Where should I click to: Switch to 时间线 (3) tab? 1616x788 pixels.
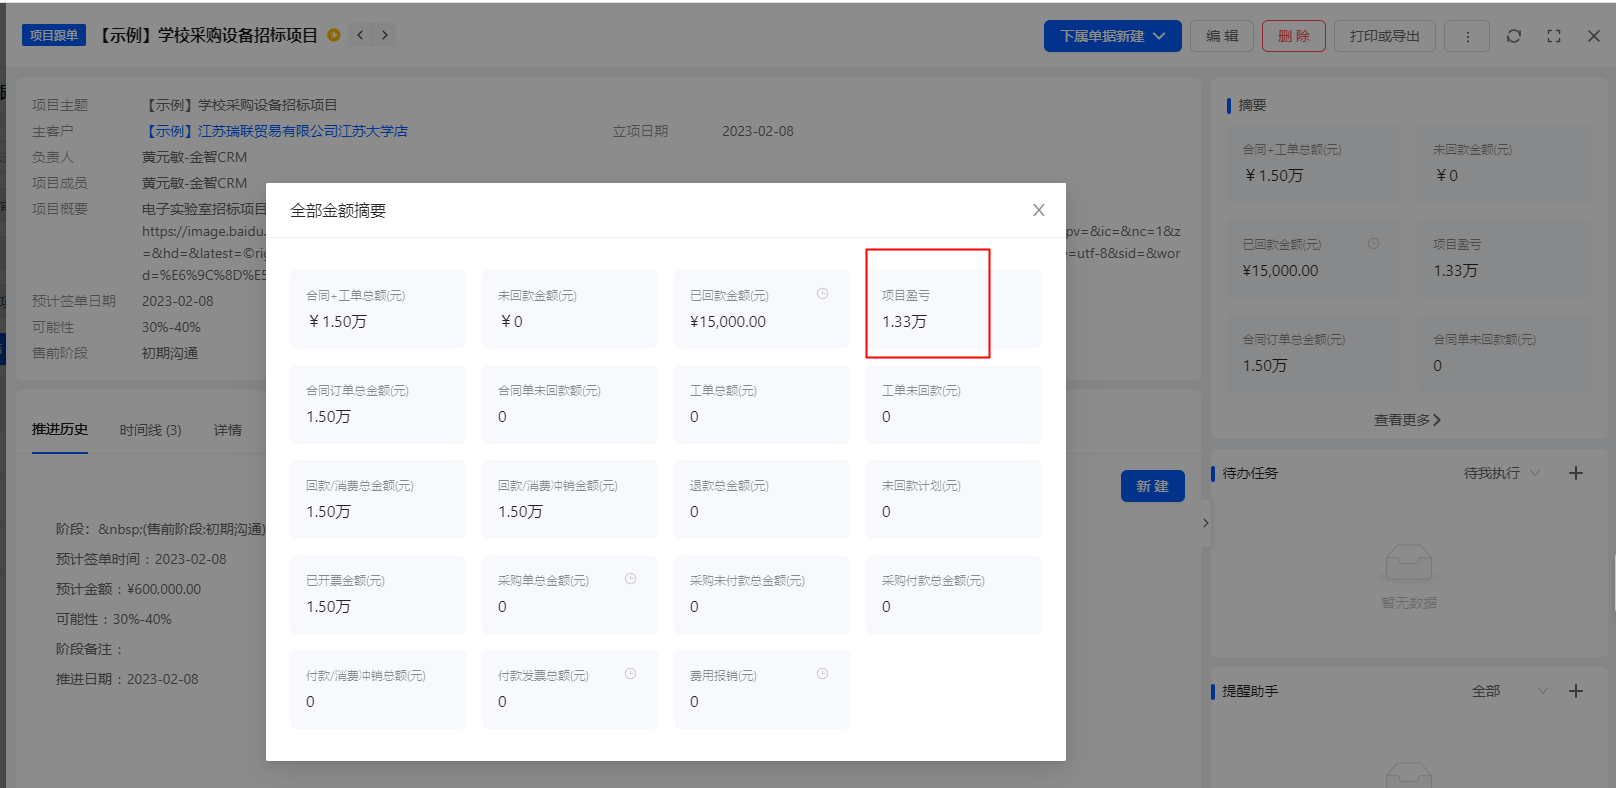(x=151, y=430)
